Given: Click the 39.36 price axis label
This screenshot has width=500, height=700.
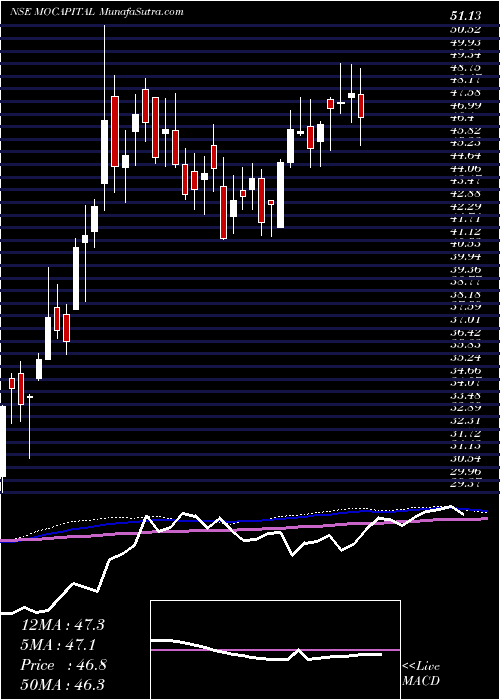Looking at the screenshot, I should 465,270.
